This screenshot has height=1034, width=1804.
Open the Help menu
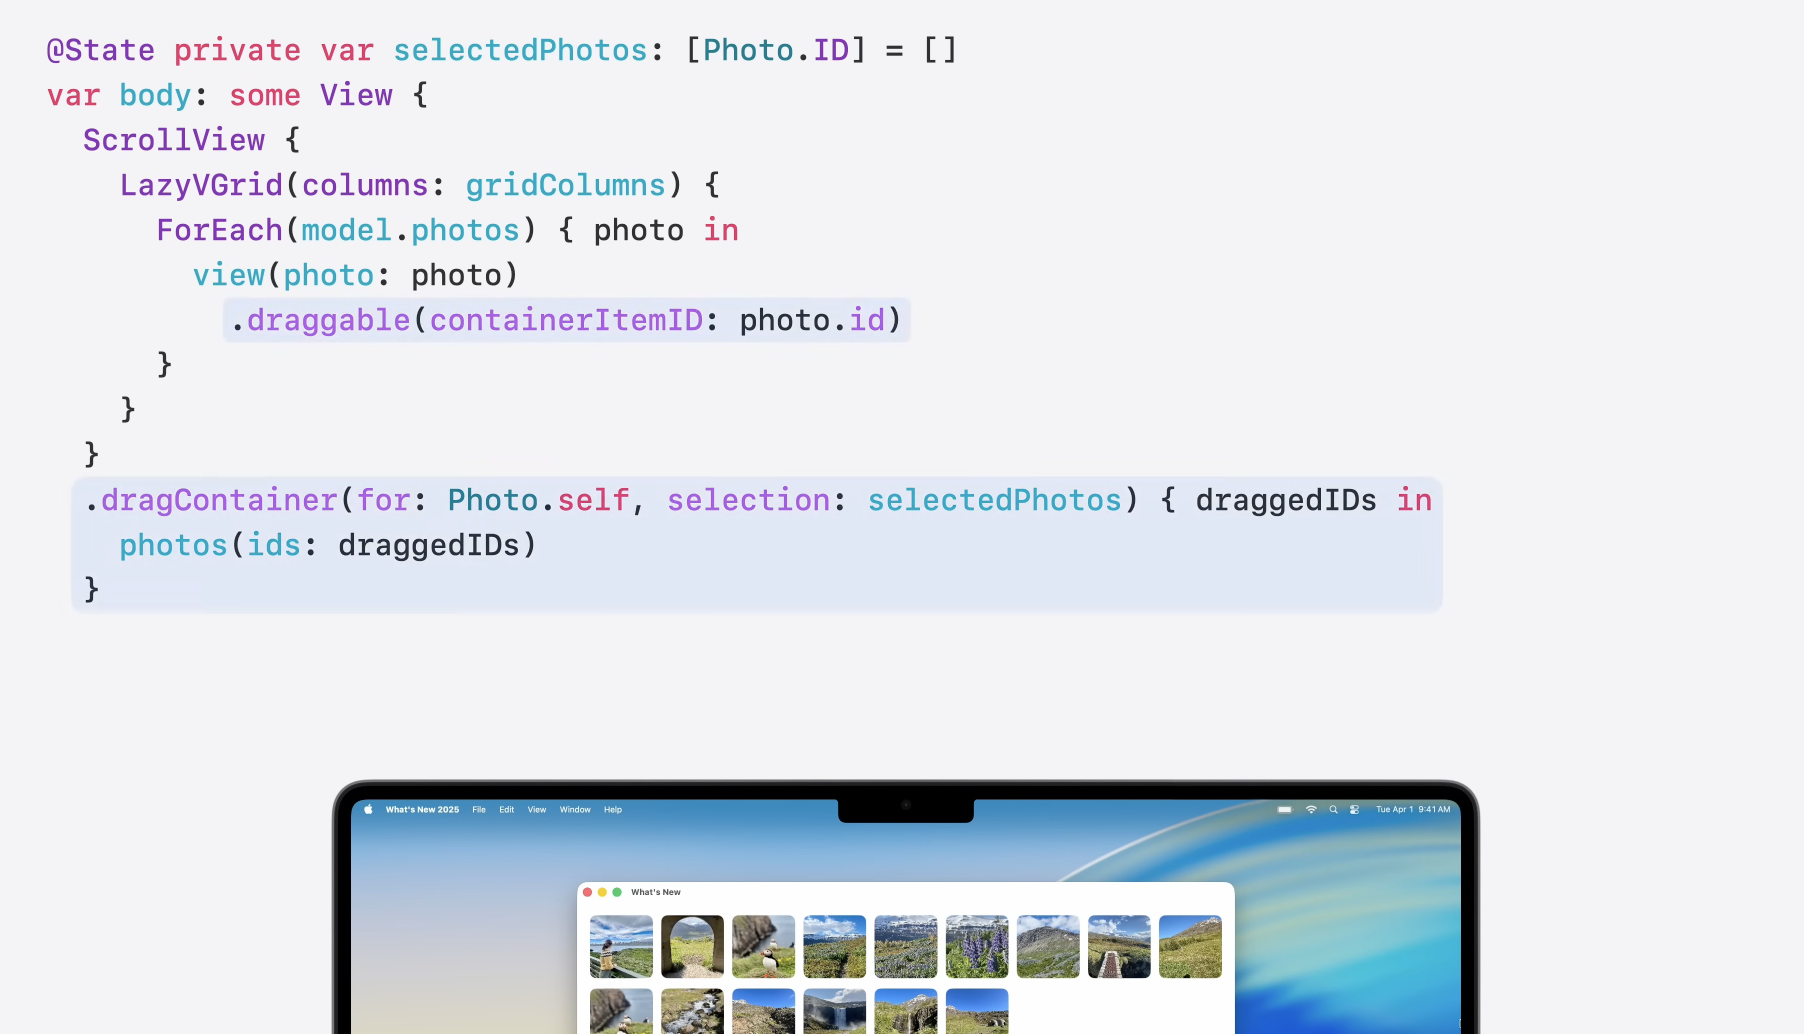coord(613,810)
